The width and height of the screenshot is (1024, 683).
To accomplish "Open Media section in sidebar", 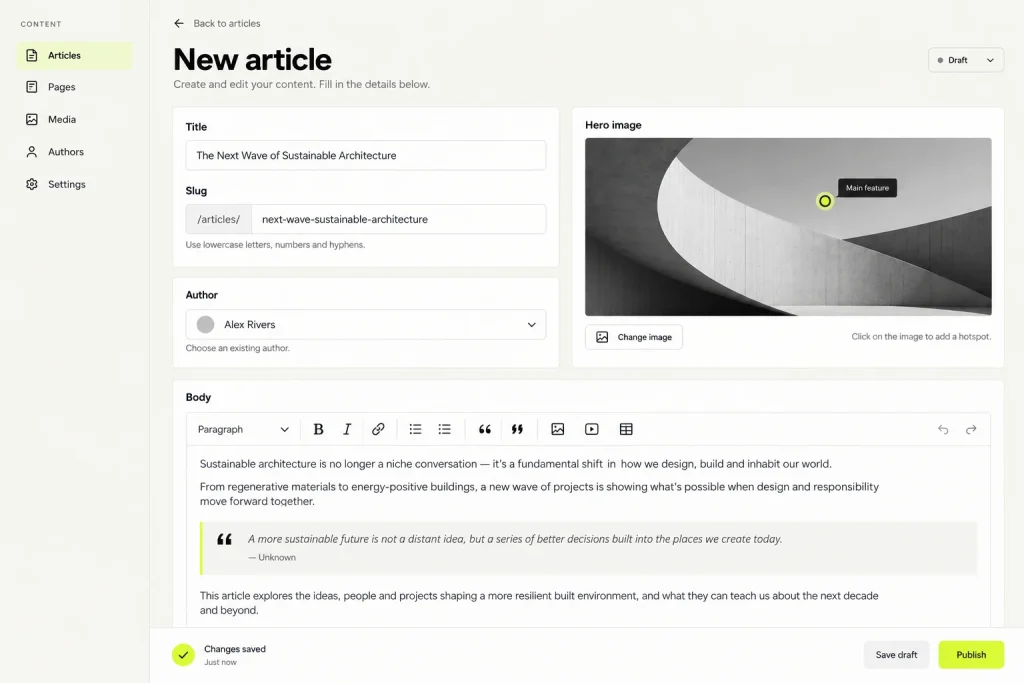I will point(74,119).
